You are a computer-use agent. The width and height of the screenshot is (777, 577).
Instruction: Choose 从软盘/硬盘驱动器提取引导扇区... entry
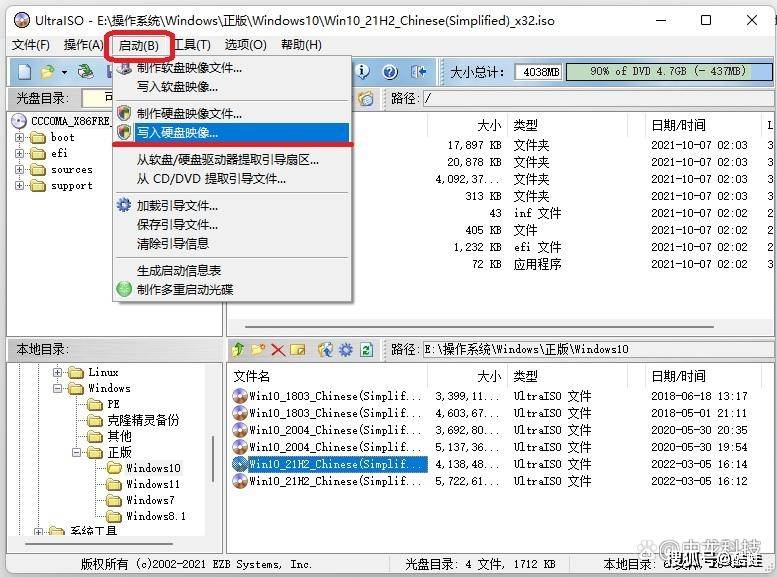point(232,160)
